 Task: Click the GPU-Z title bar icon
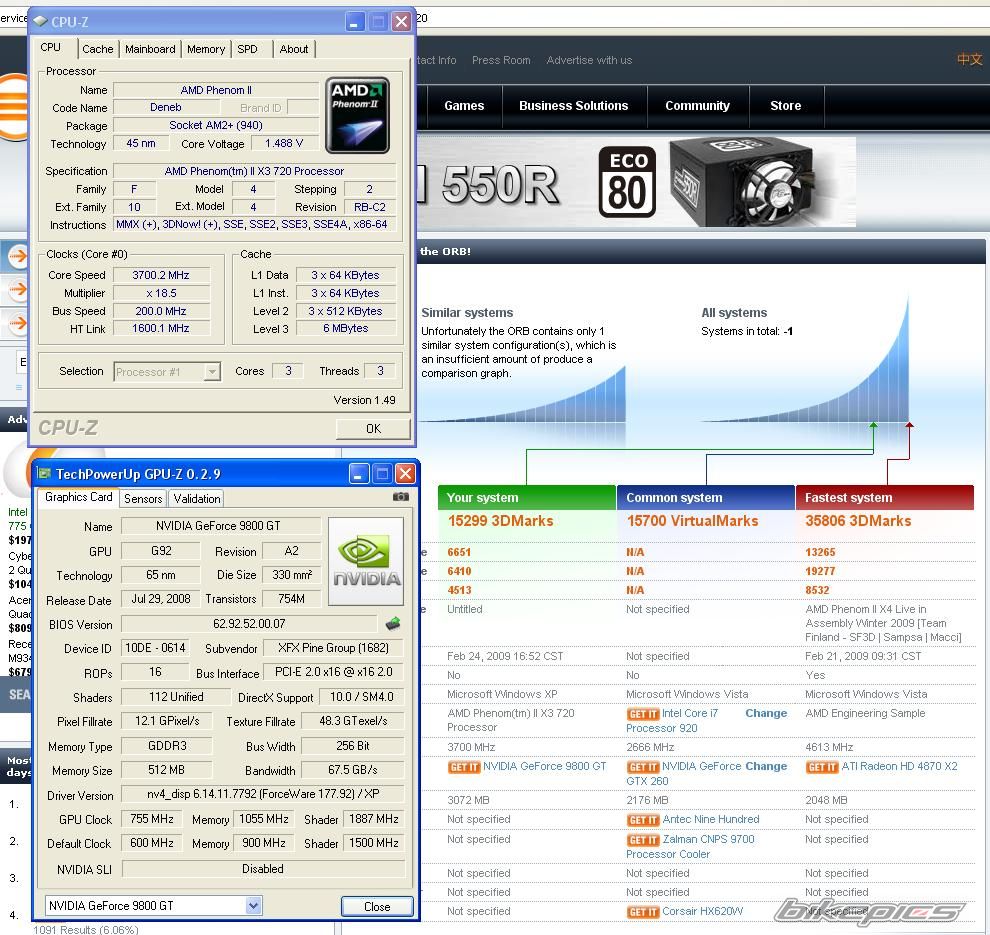click(44, 473)
